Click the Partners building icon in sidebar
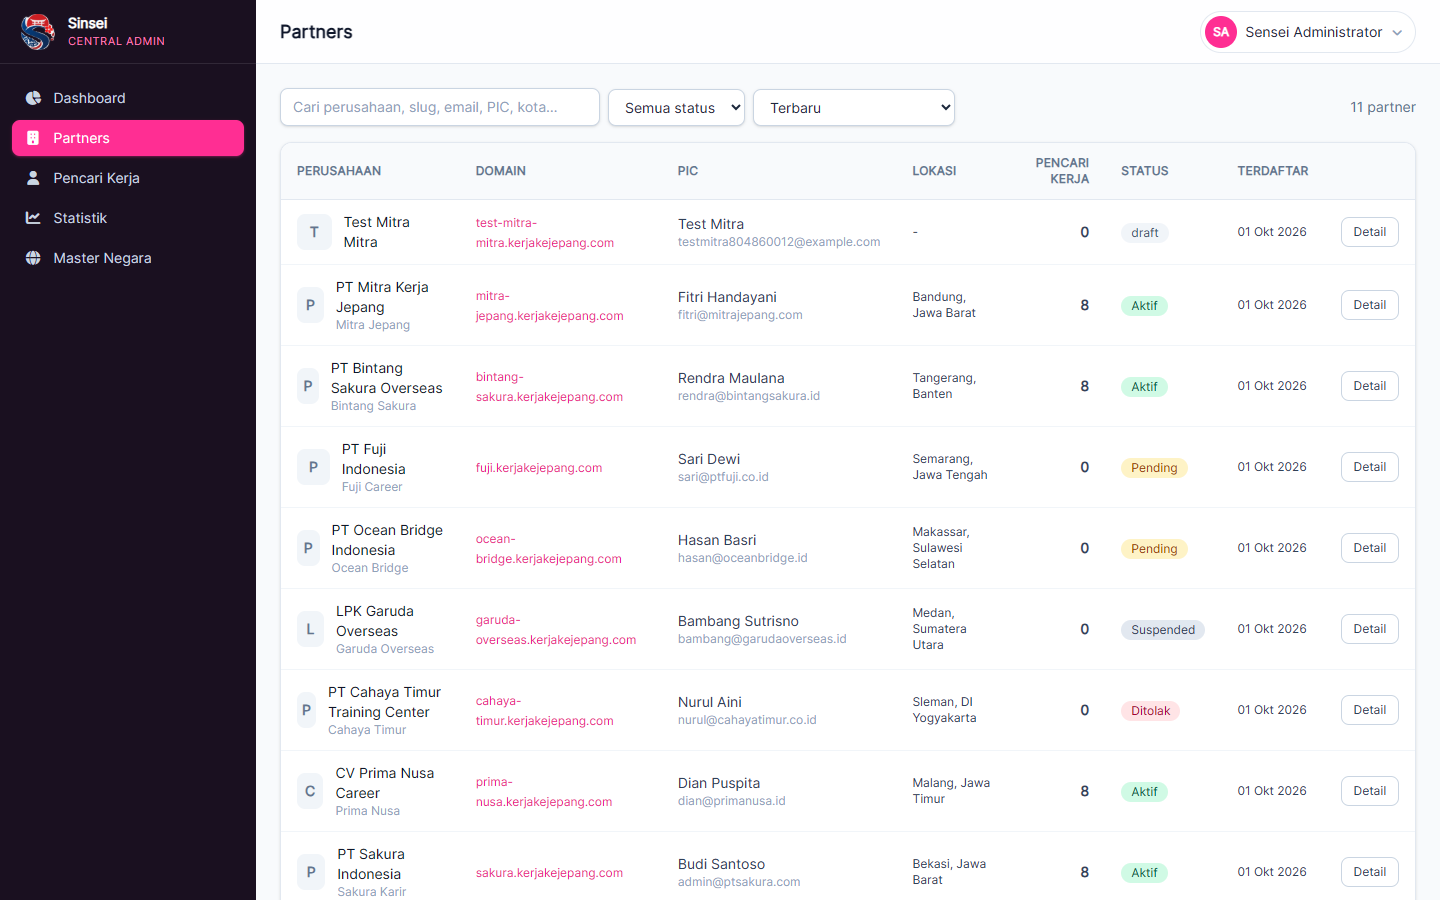This screenshot has width=1440, height=900. (33, 138)
